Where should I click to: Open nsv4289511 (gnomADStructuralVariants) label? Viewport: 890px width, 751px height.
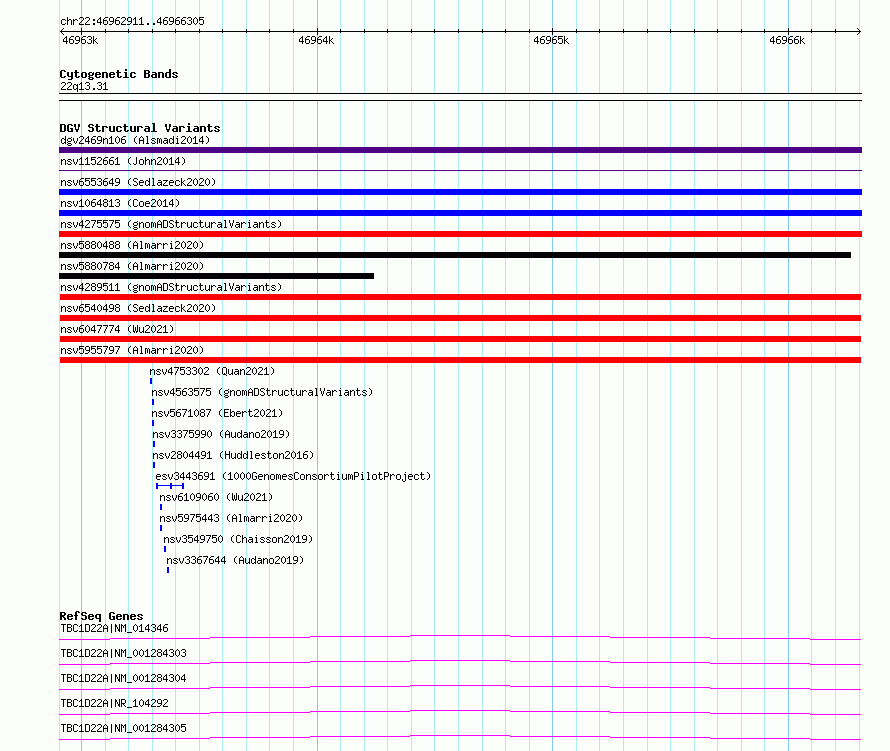point(171,287)
